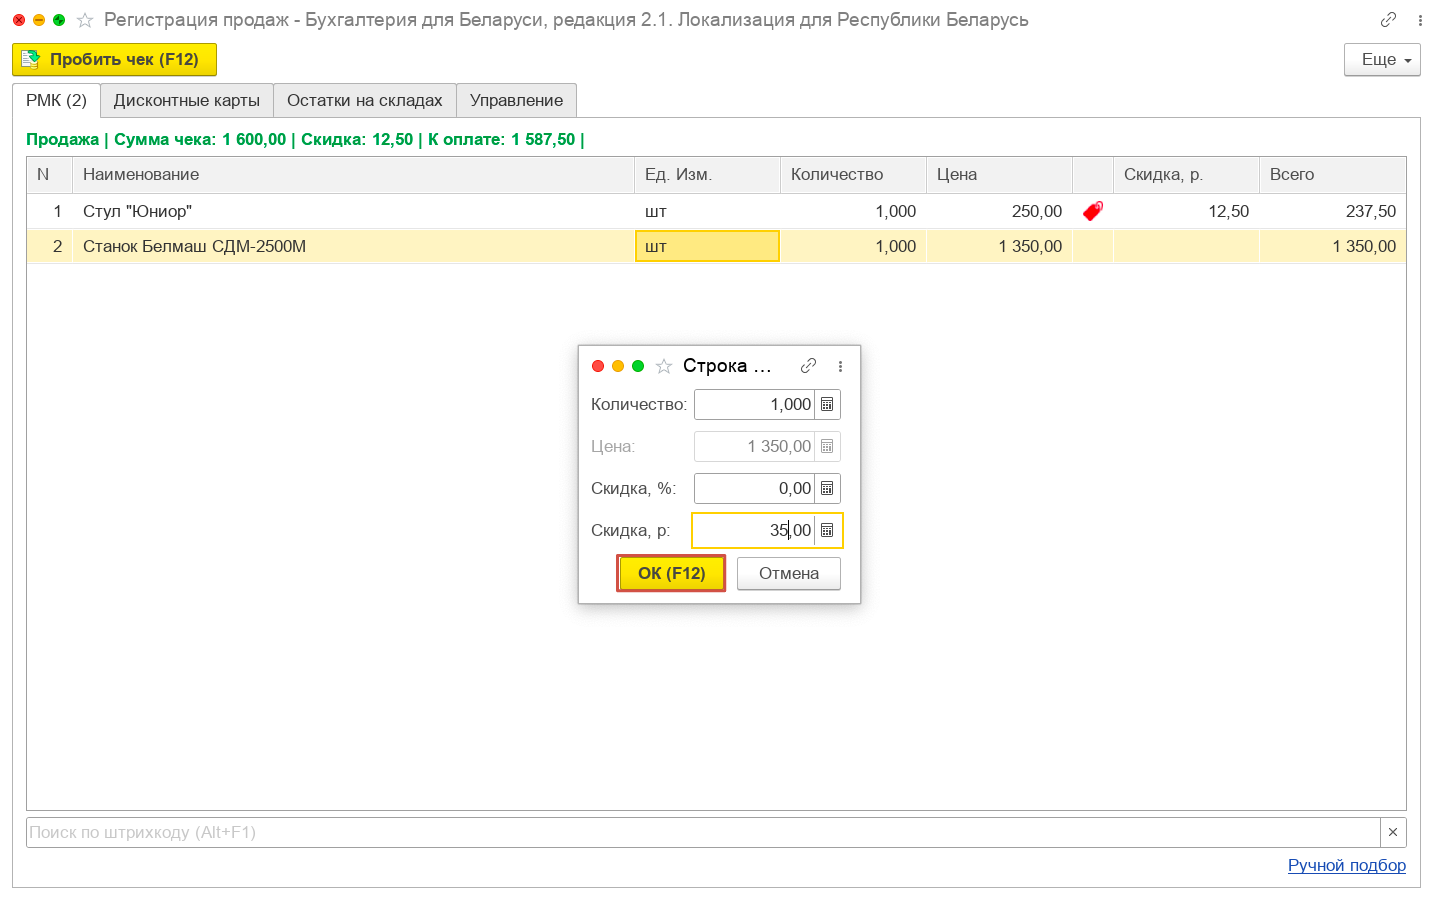Open the Остатки на складах tab
Screen dimensions: 1440x900
364,100
